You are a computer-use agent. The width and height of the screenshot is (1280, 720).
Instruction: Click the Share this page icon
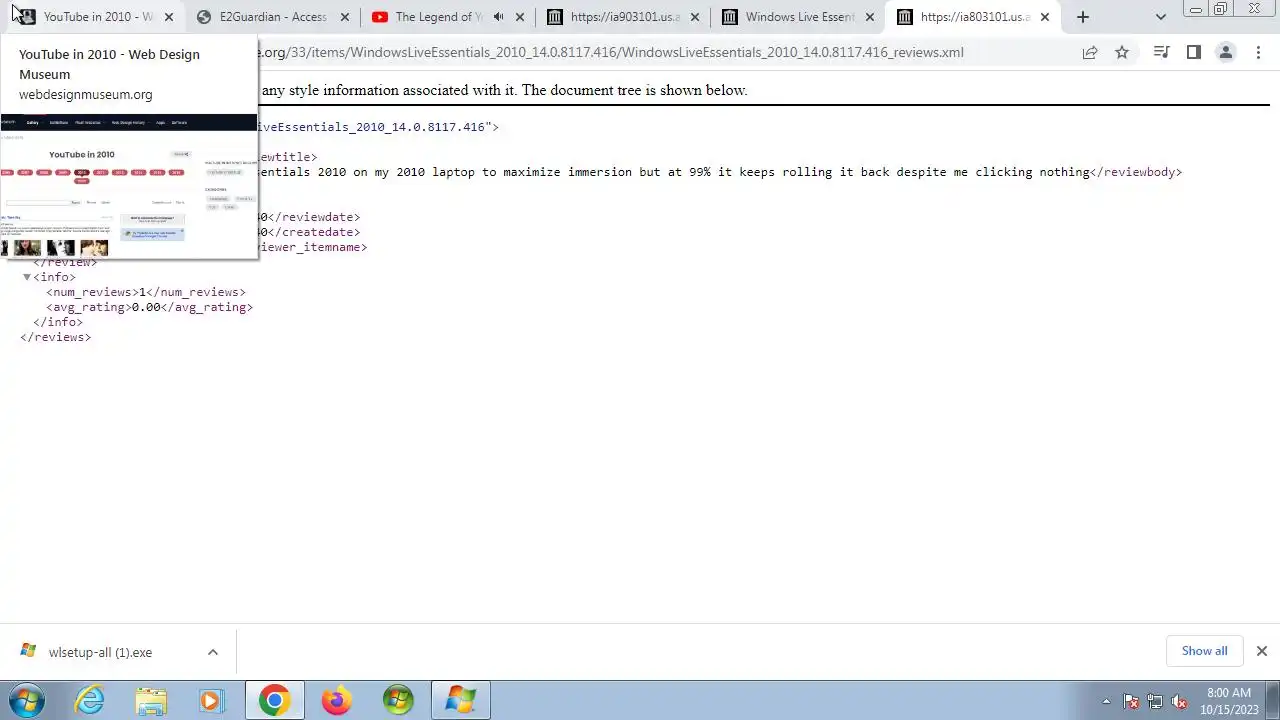[x=1090, y=52]
